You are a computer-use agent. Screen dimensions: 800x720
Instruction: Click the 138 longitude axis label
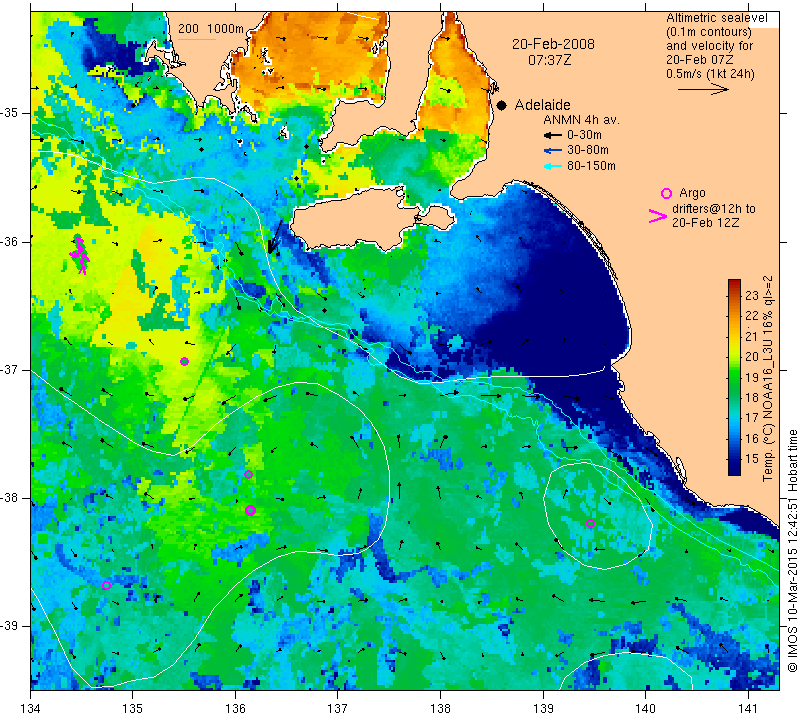(440, 709)
